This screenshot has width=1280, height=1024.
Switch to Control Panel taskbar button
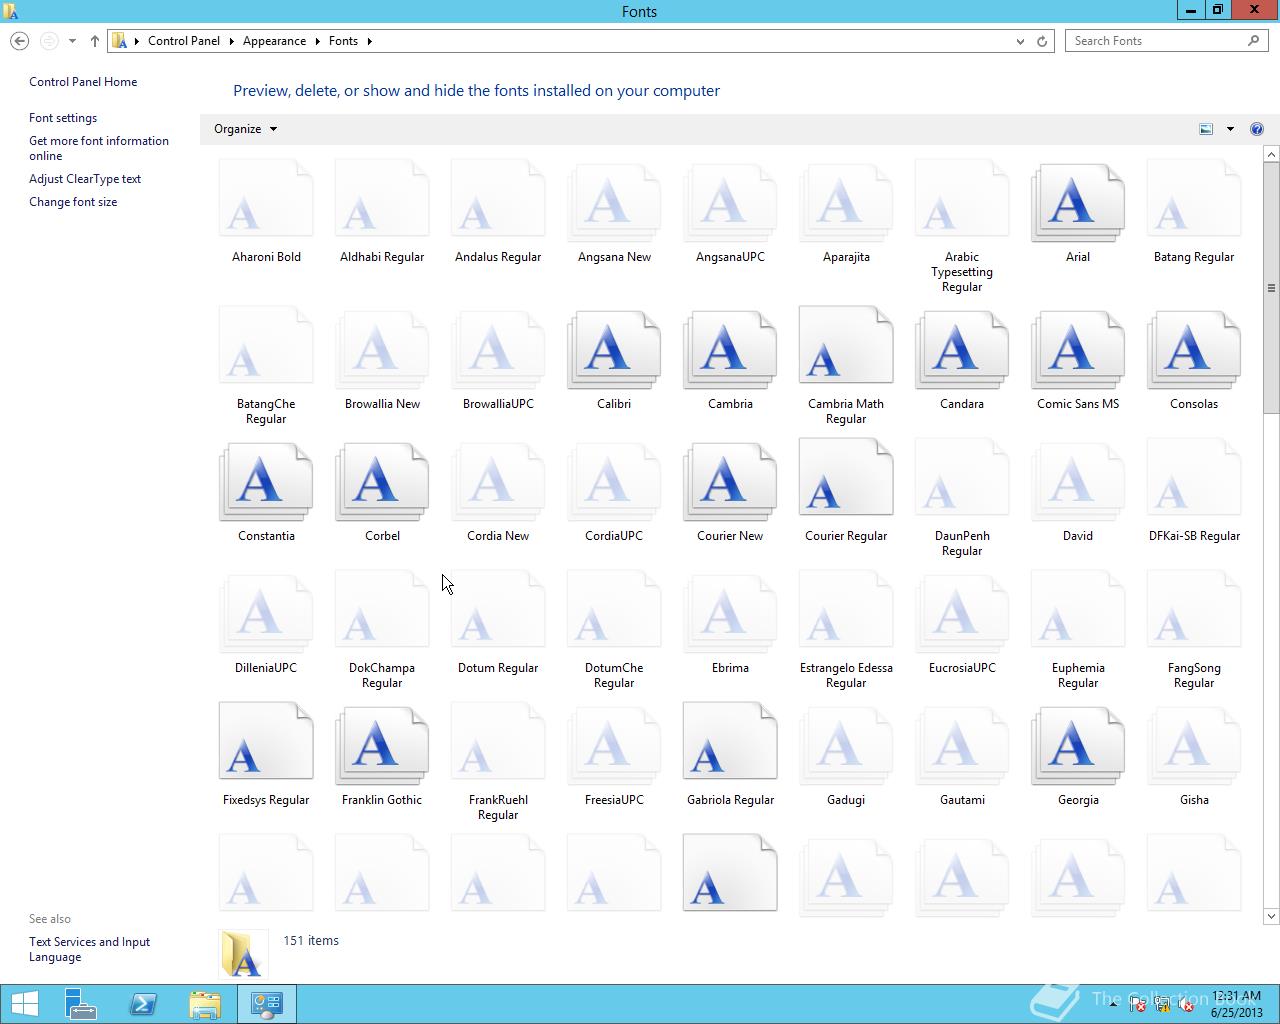coord(267,1004)
